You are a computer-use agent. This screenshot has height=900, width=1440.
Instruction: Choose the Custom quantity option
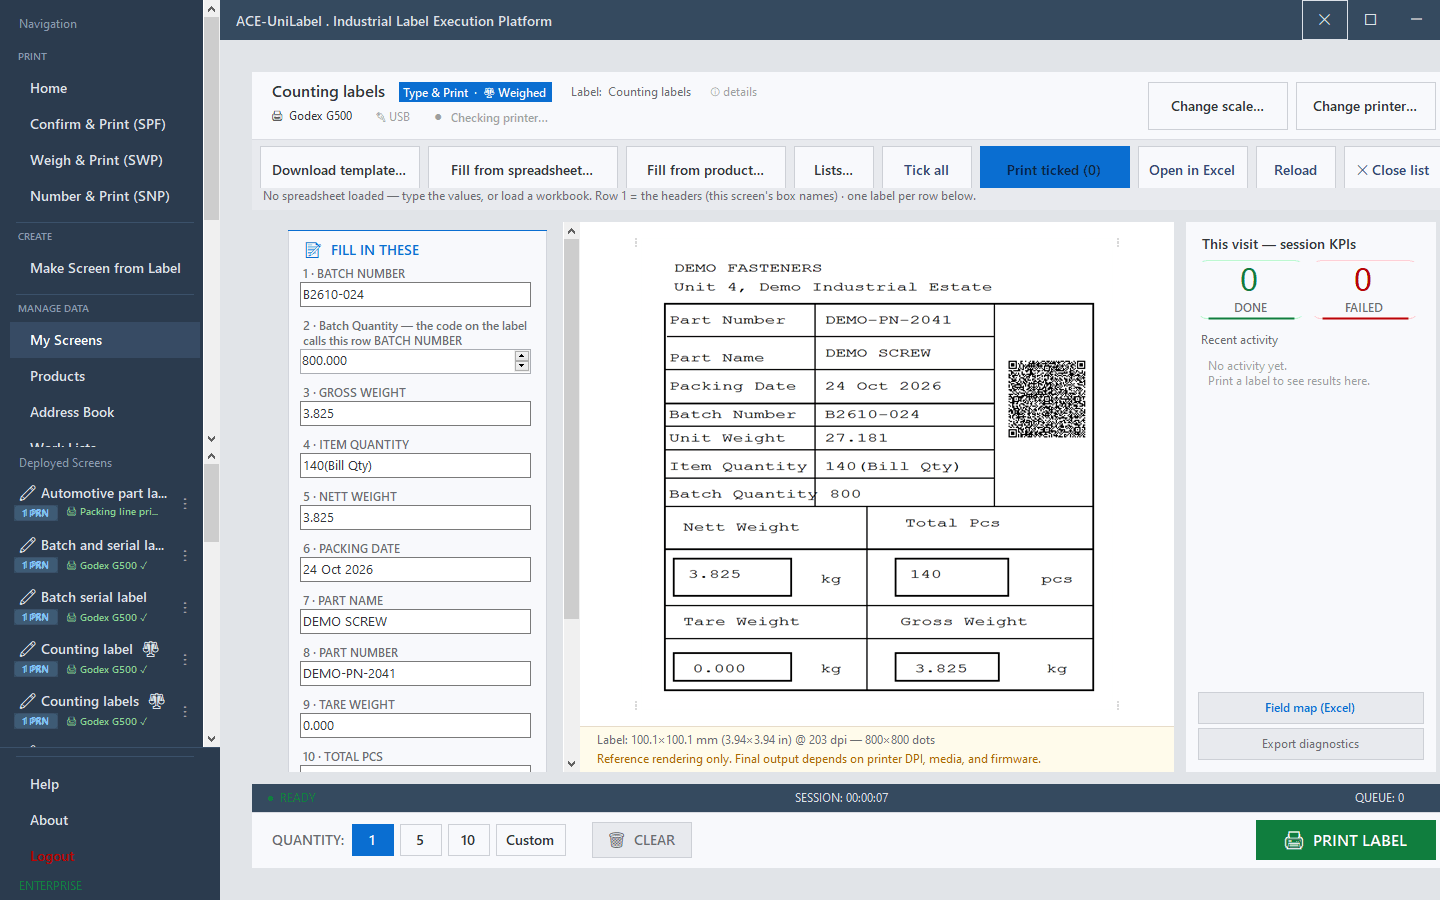[x=530, y=840]
